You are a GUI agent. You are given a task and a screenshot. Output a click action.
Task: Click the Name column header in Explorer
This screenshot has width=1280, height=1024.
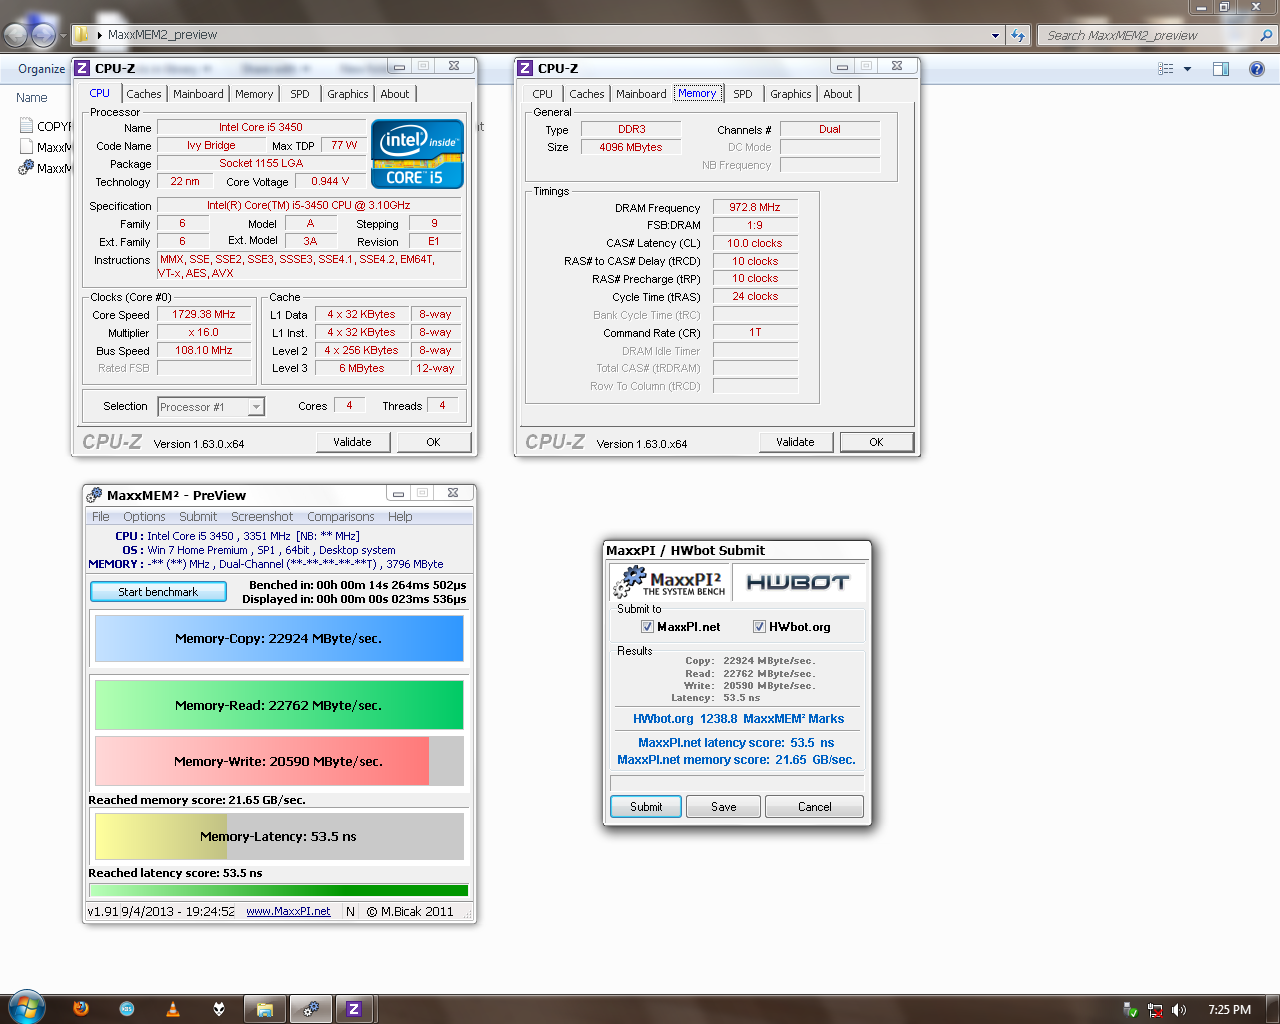[x=32, y=98]
